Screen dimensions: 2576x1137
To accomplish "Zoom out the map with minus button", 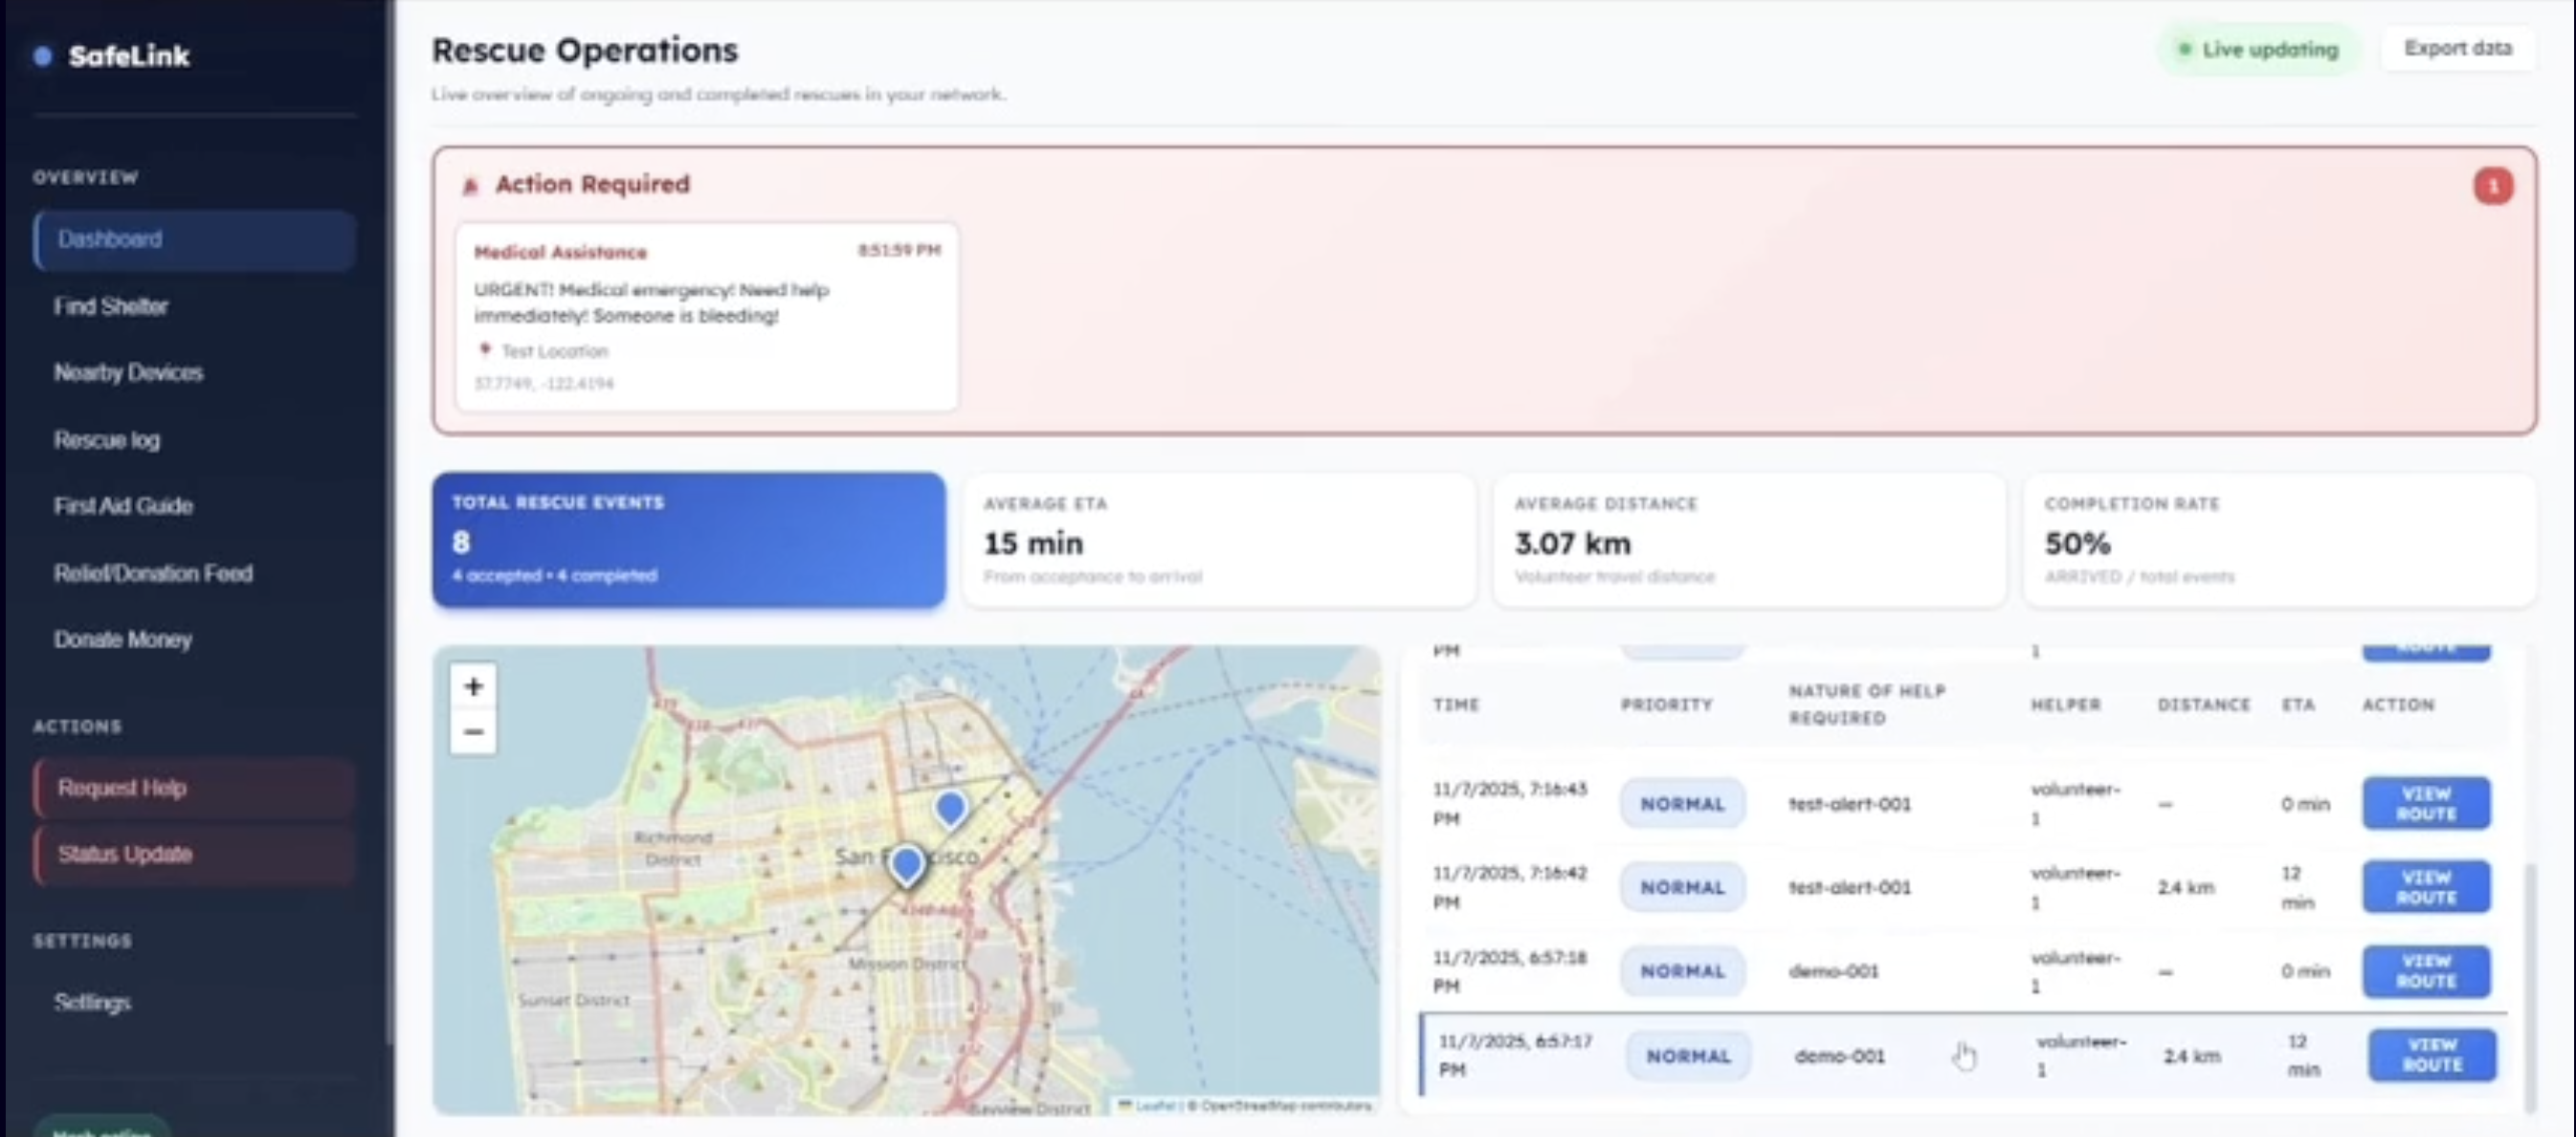I will click(473, 732).
